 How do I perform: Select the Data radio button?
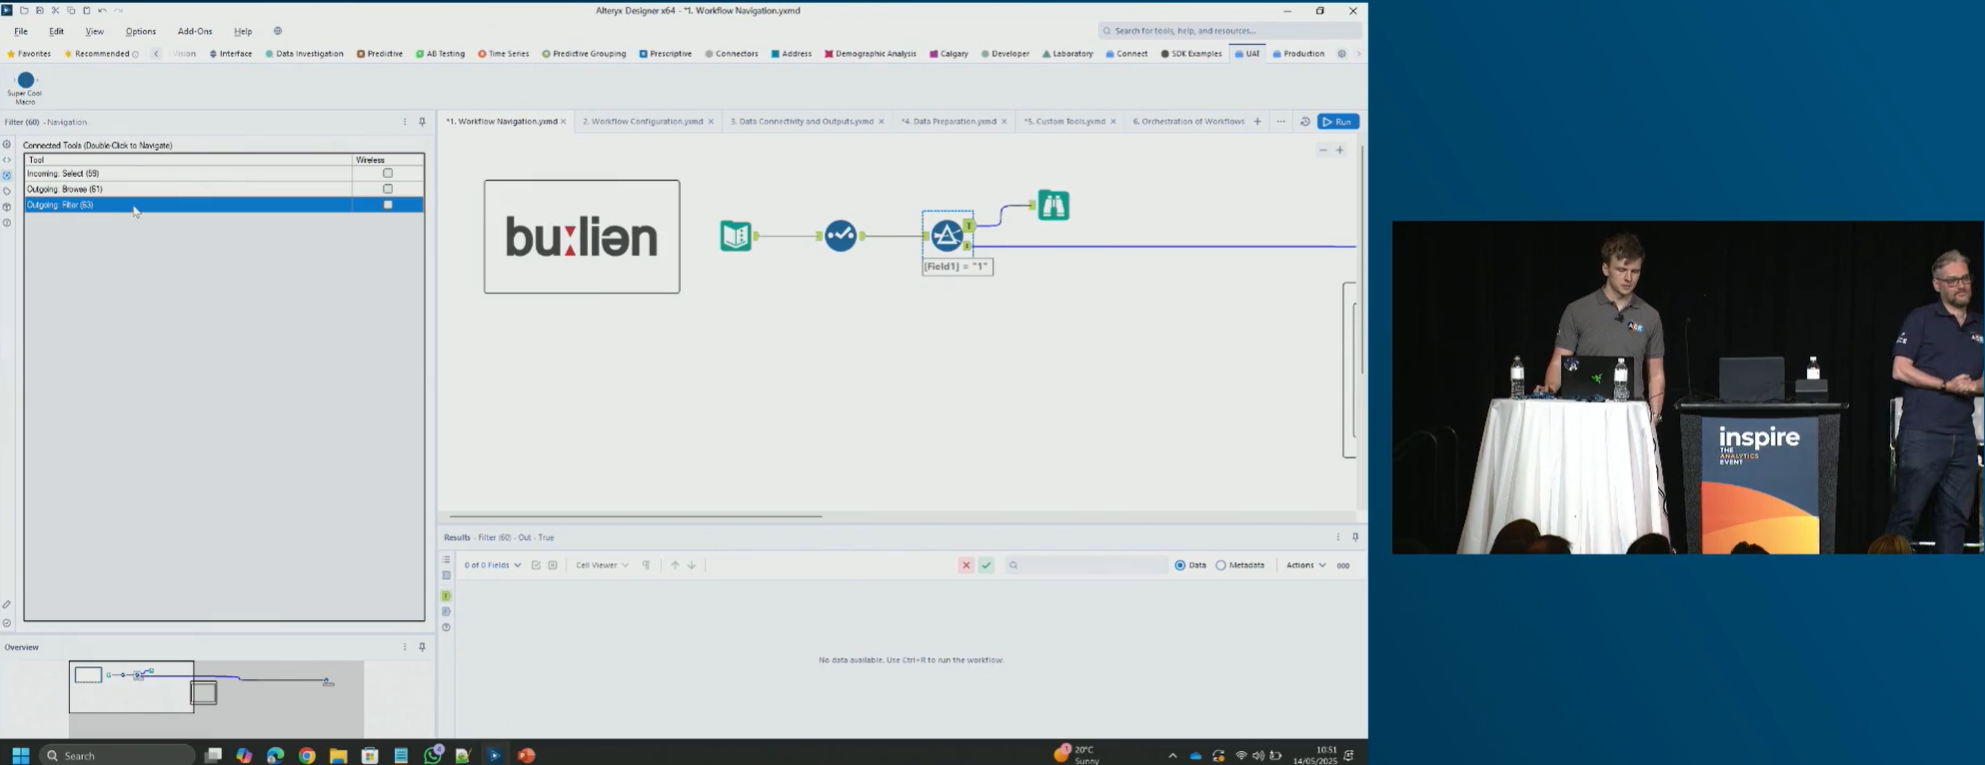[1180, 565]
